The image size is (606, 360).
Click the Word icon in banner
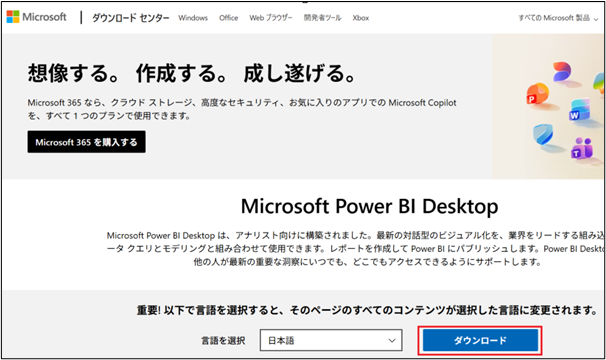(x=579, y=110)
